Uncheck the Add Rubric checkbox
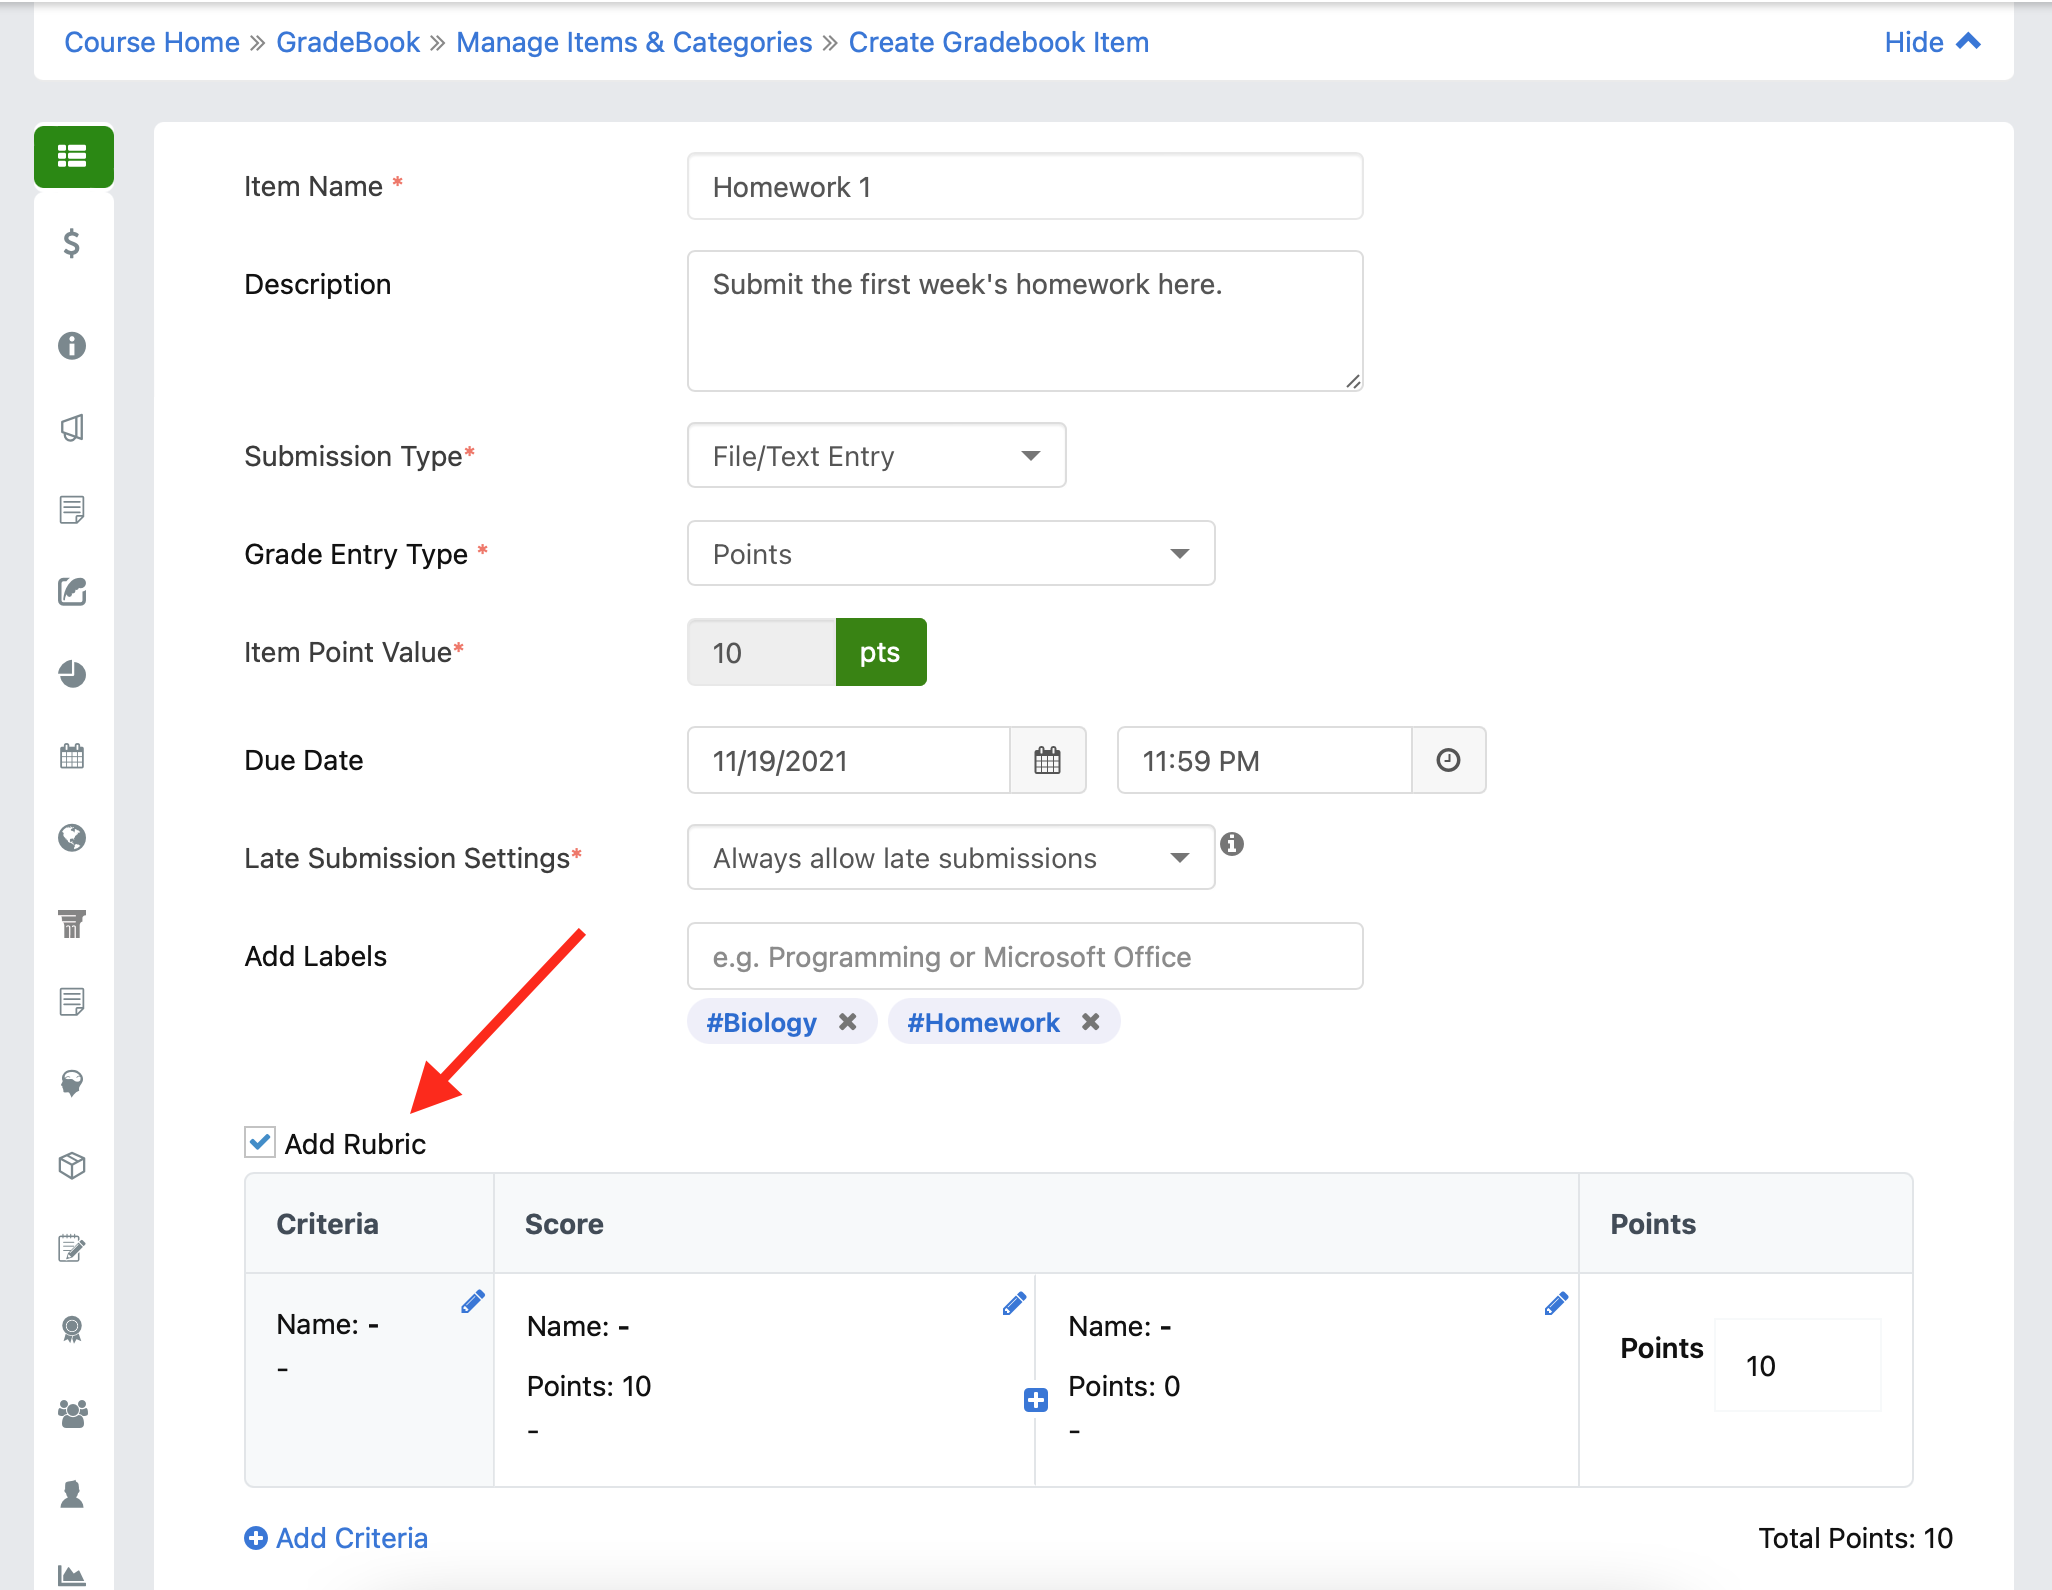 coord(260,1142)
